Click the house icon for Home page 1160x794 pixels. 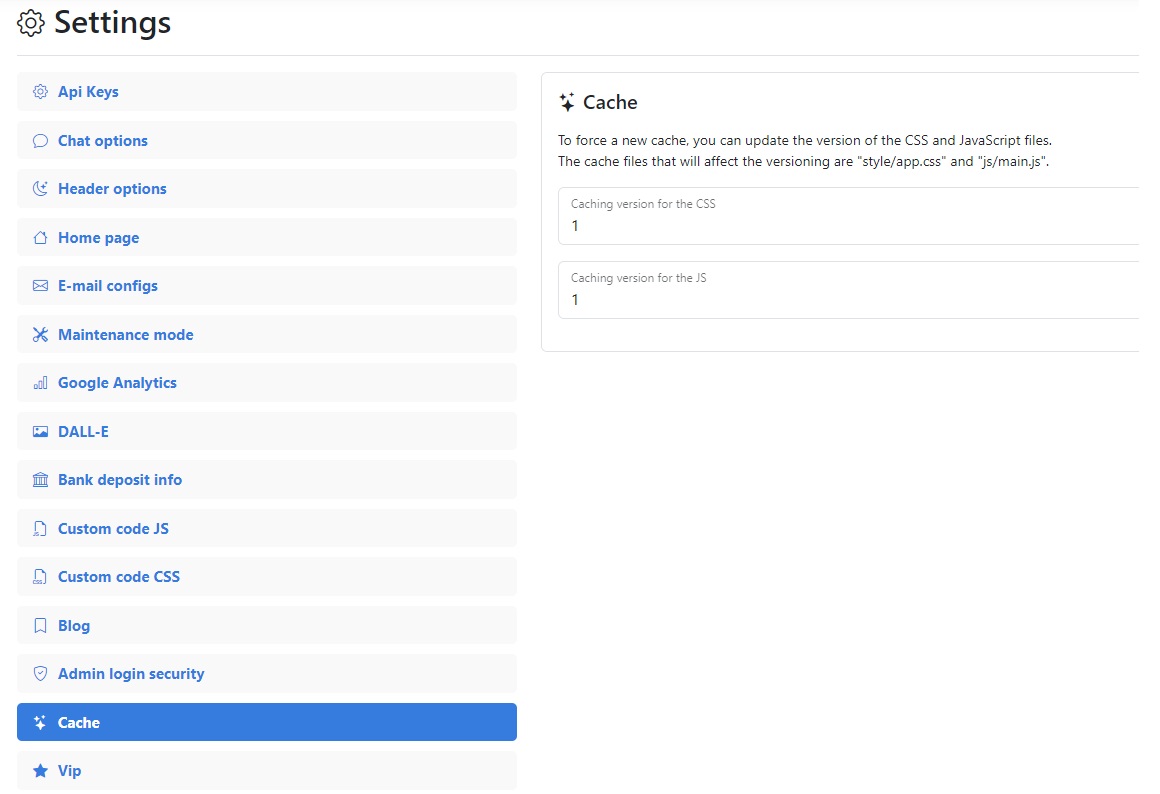click(40, 238)
